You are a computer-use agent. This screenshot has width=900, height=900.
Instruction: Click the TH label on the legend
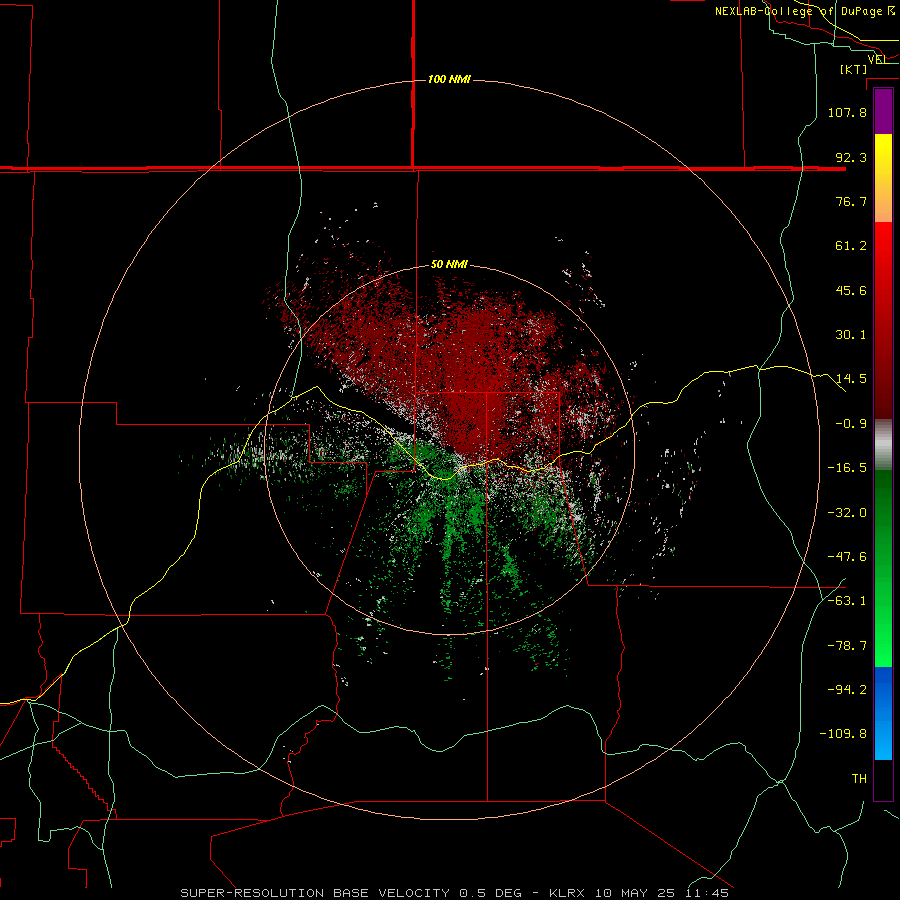(859, 779)
